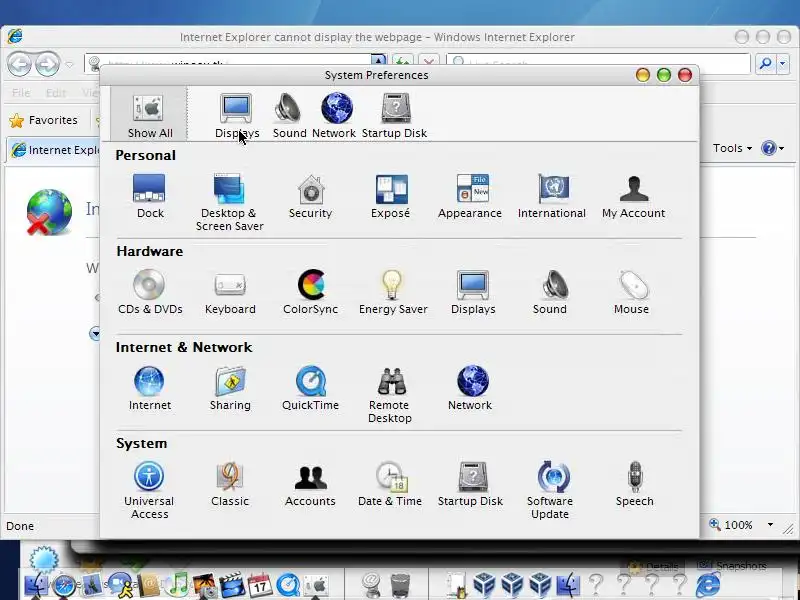Open the International preference pane
The height and width of the screenshot is (600, 800).
(x=552, y=196)
